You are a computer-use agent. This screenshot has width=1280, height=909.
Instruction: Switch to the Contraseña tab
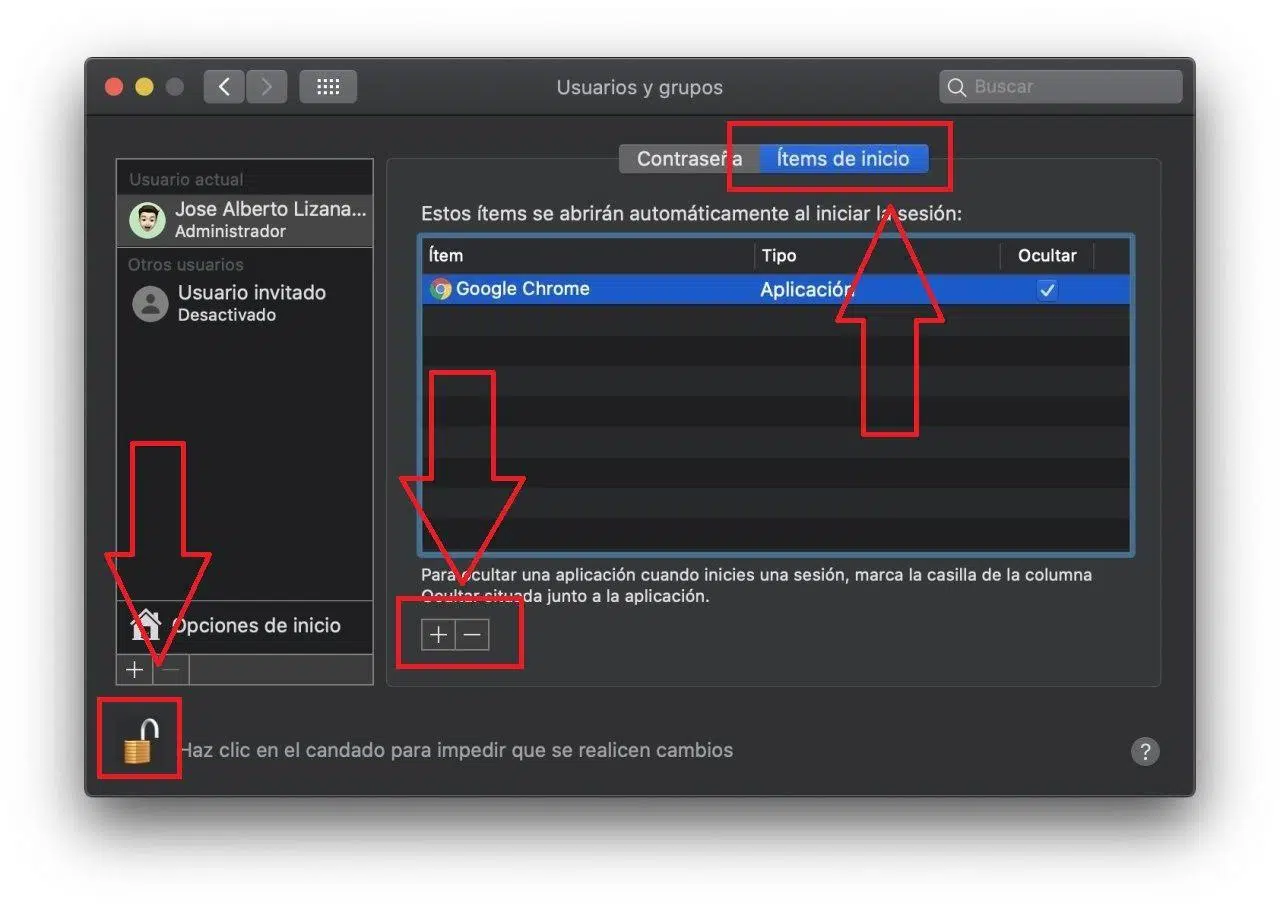[x=689, y=159]
